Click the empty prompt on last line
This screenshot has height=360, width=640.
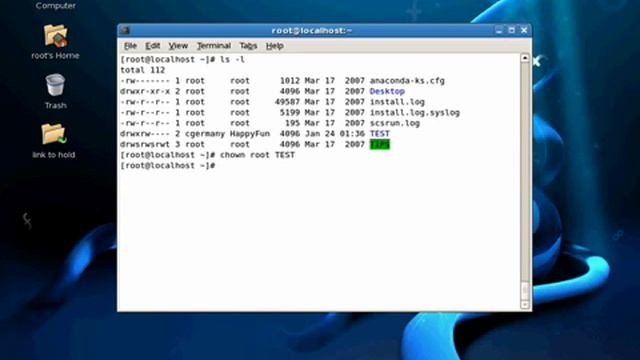coord(168,166)
